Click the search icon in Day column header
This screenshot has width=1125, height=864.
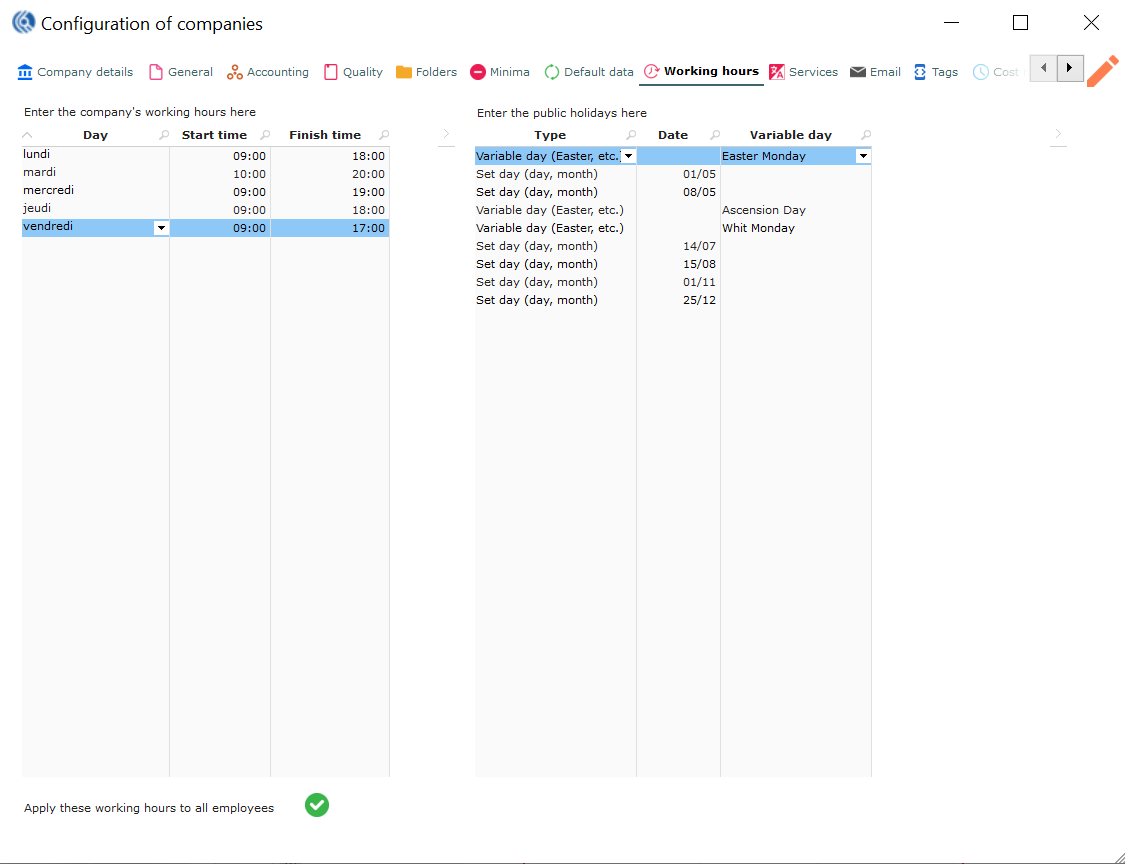[x=164, y=135]
